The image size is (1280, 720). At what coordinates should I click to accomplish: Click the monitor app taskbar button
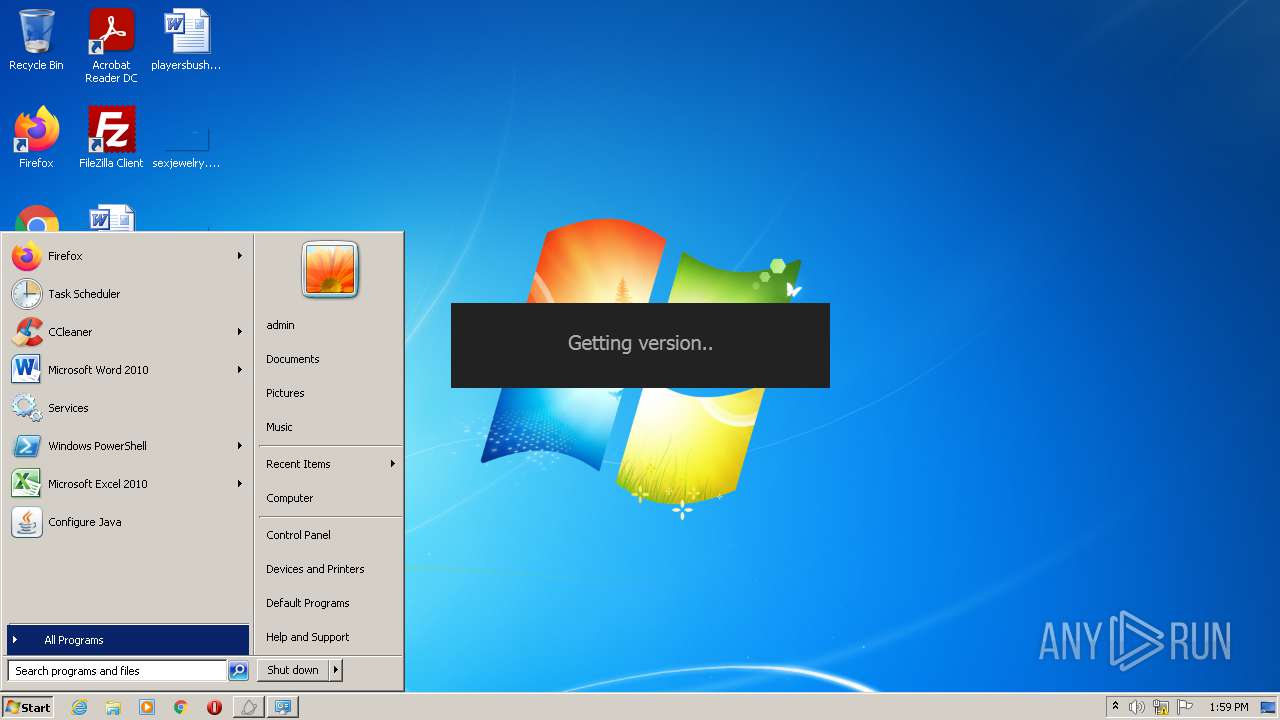283,707
